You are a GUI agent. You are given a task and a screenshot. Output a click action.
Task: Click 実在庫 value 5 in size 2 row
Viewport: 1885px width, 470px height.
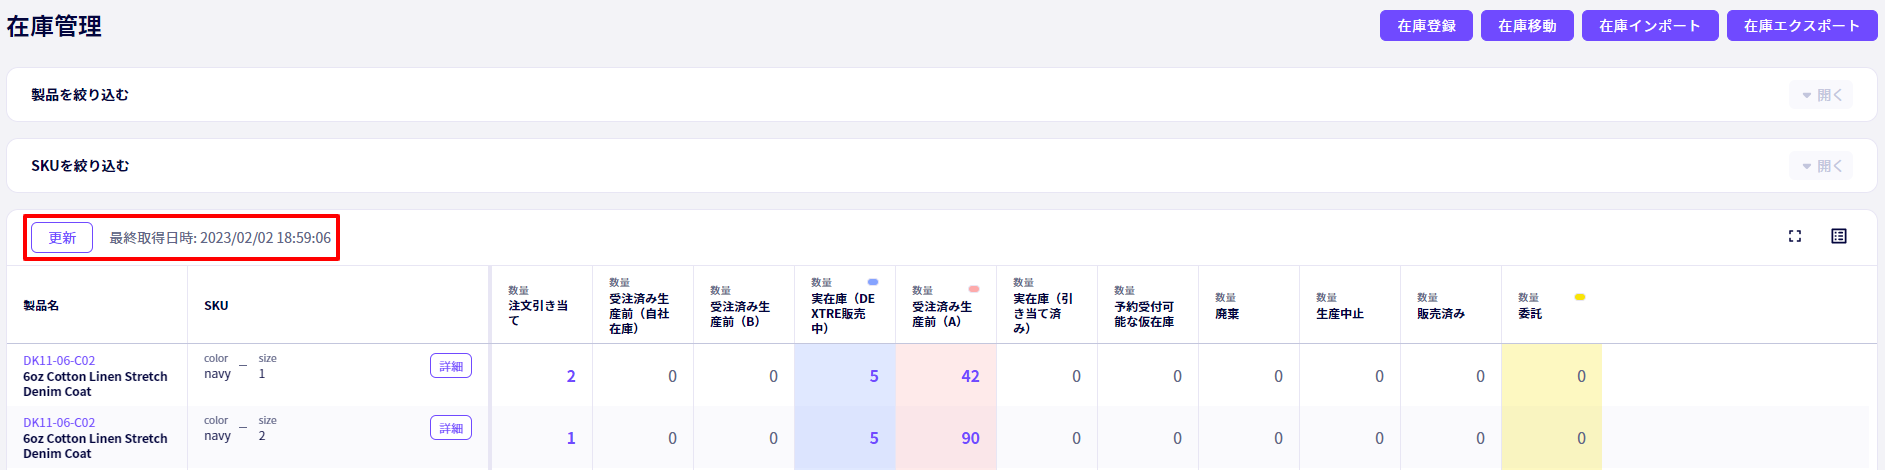pyautogui.click(x=874, y=439)
